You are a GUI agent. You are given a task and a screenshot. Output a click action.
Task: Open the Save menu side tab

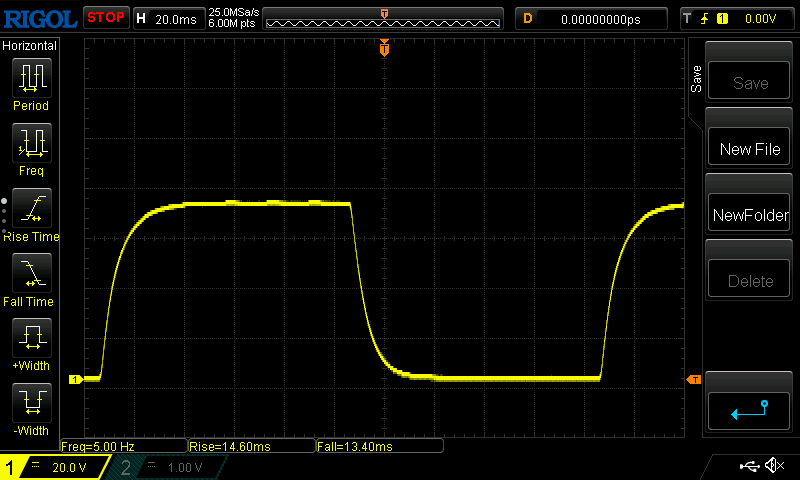(696, 80)
